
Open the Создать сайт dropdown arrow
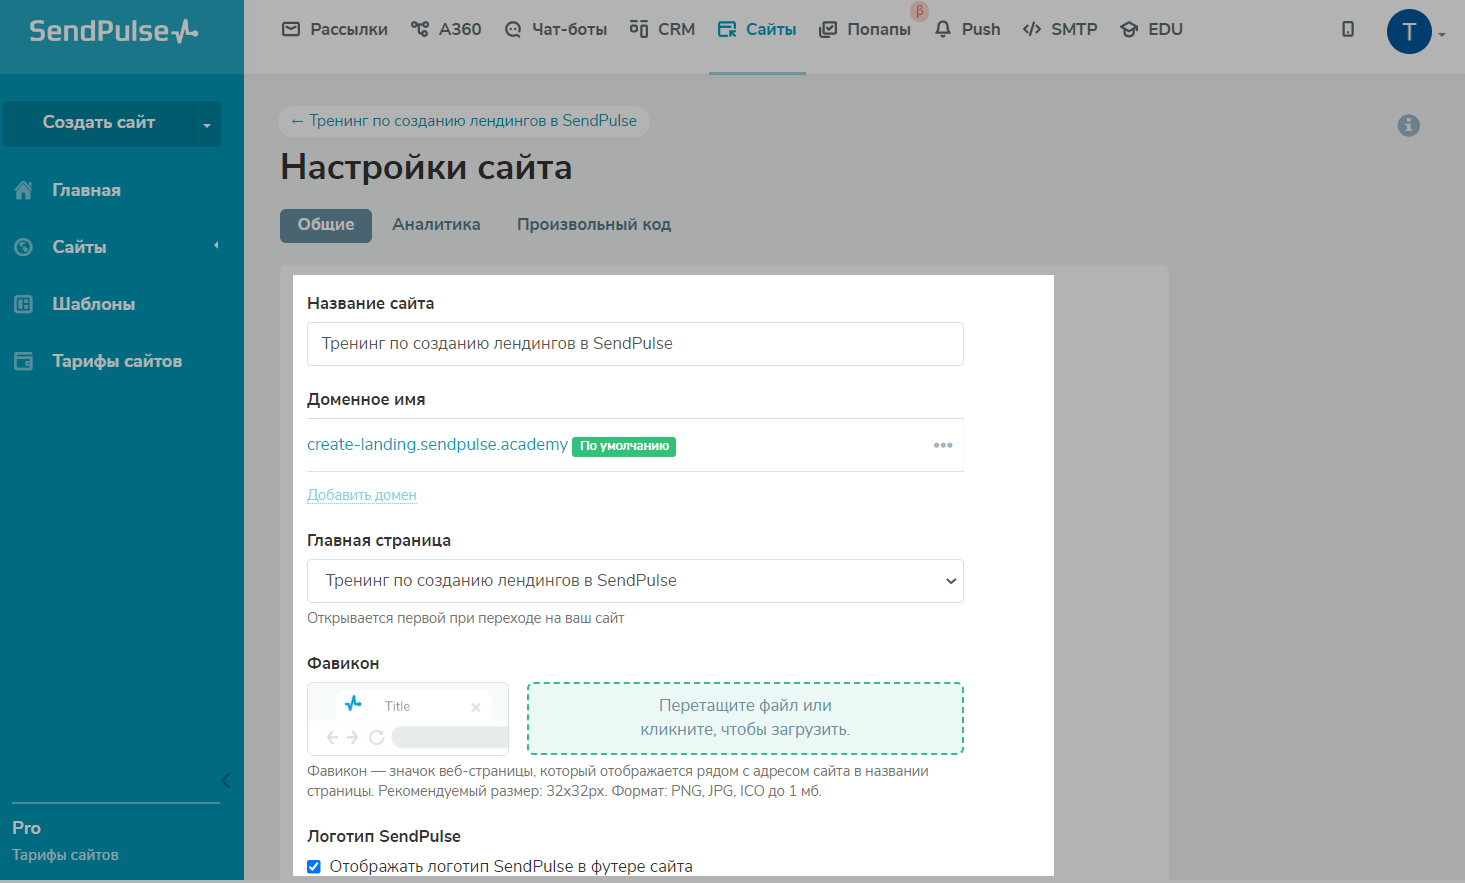(207, 124)
